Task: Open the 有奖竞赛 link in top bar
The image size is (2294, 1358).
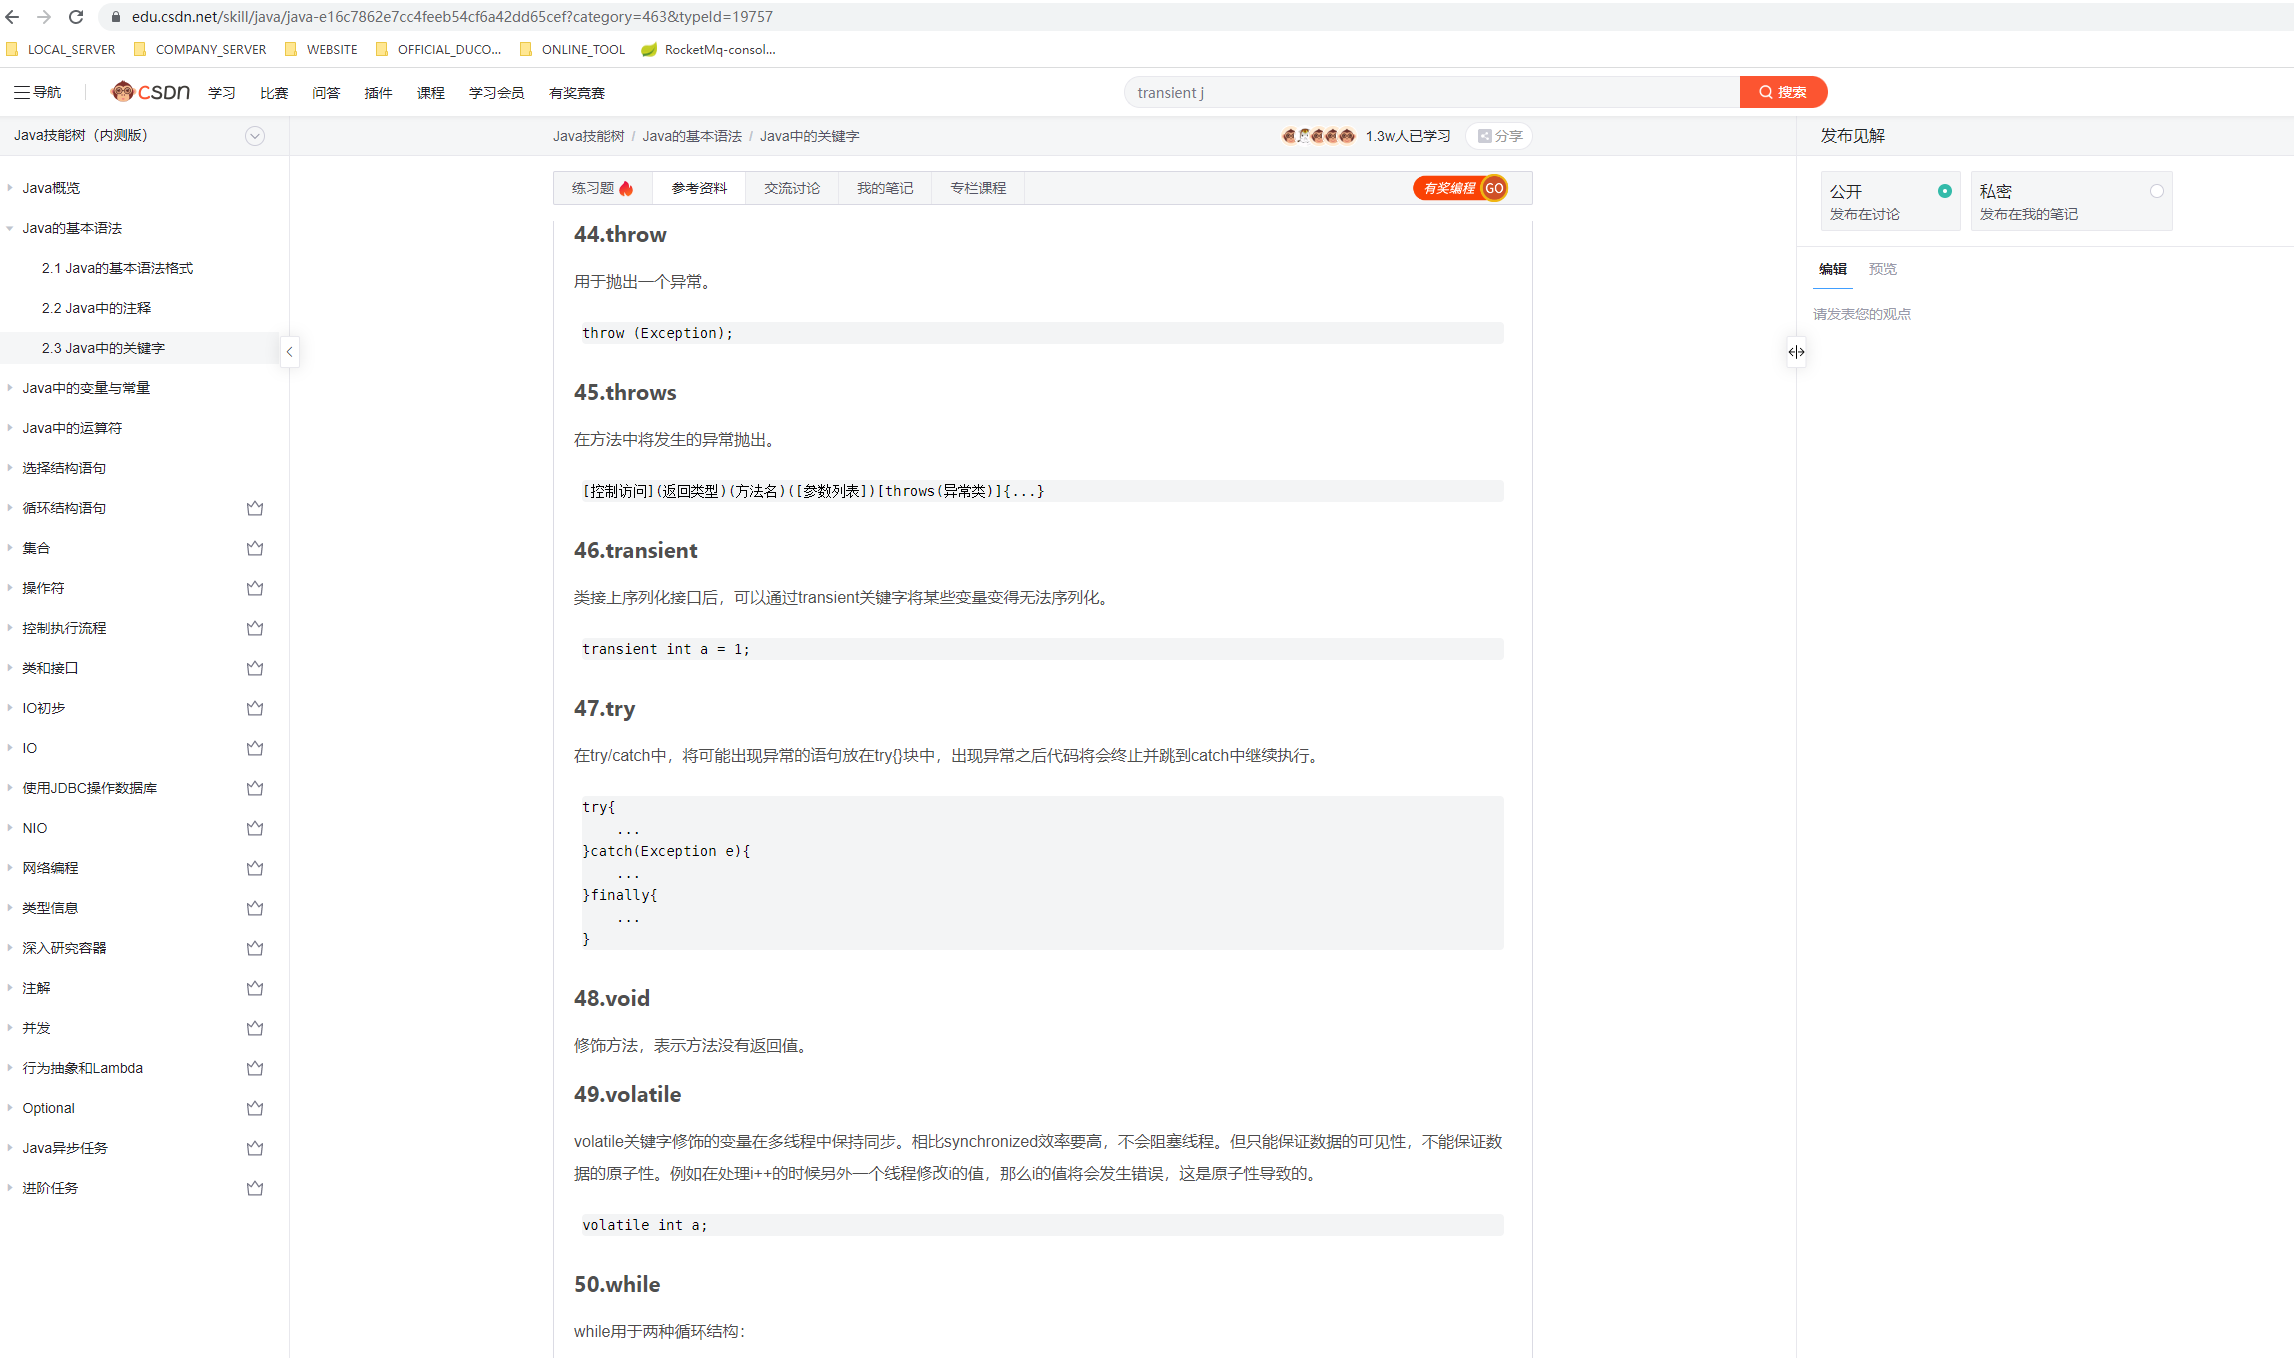Action: 576,92
